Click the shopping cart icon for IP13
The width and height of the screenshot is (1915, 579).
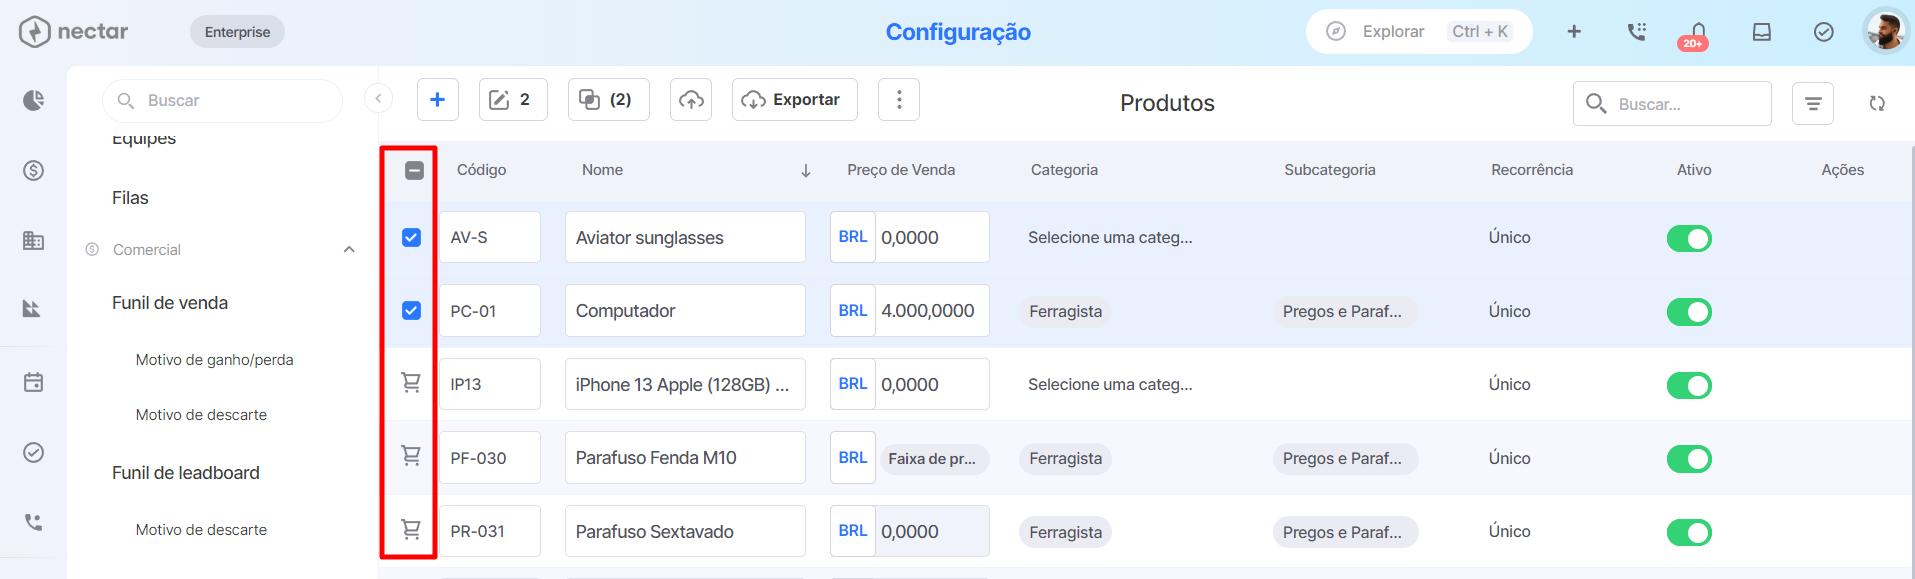(411, 383)
